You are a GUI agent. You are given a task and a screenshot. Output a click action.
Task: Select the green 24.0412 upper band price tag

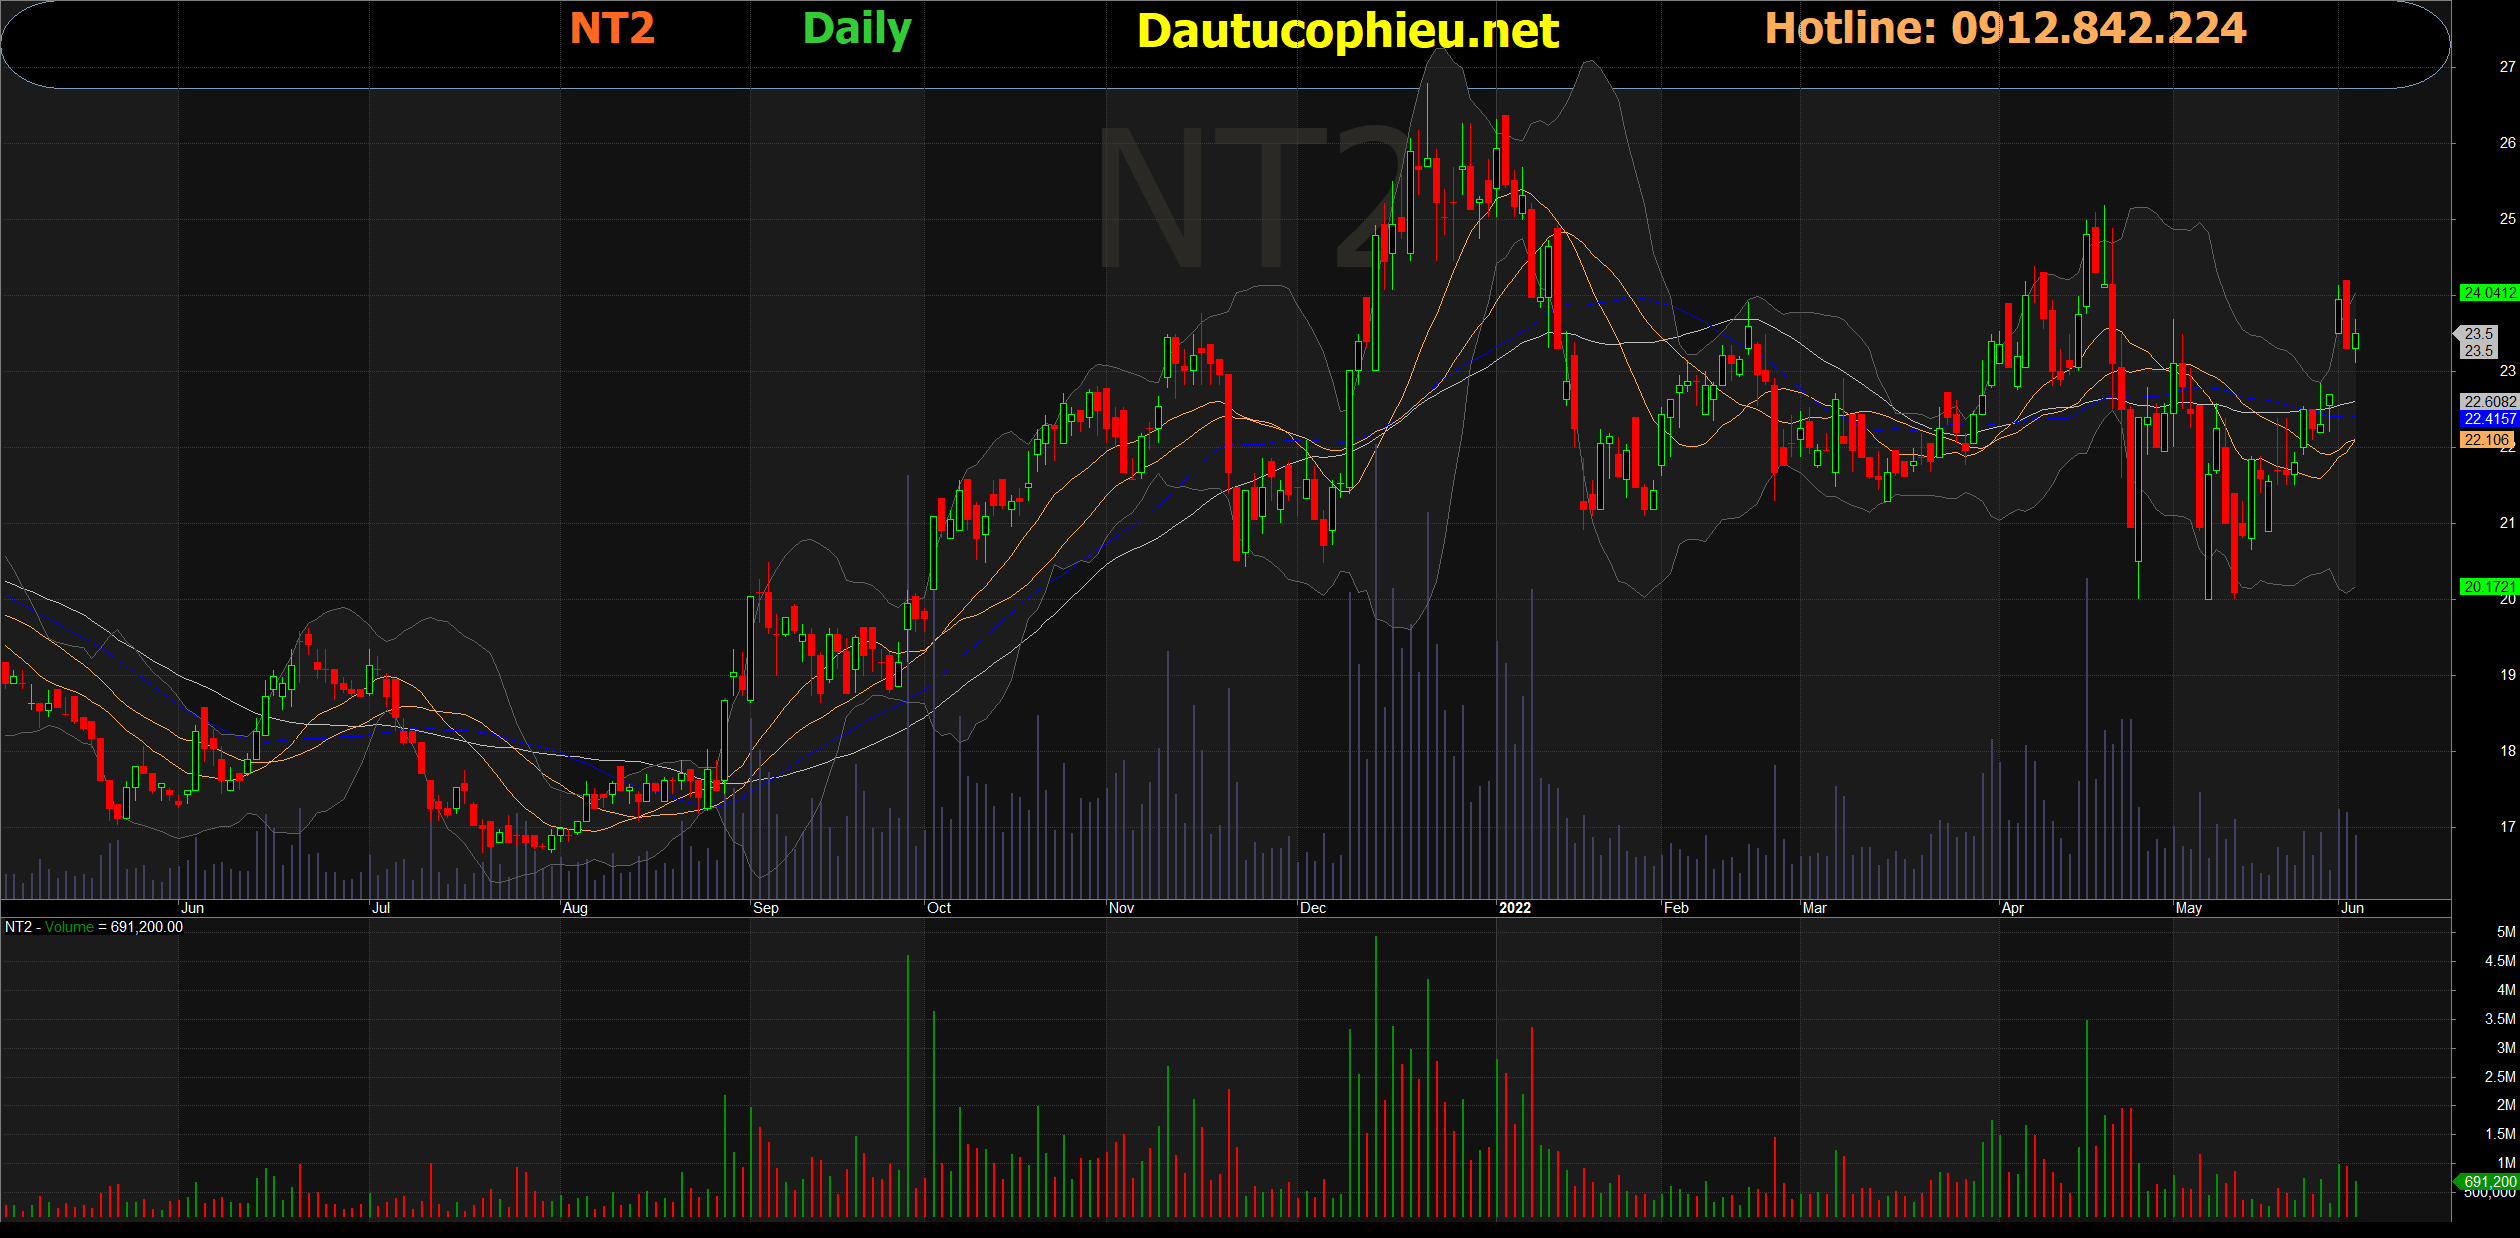2489,293
